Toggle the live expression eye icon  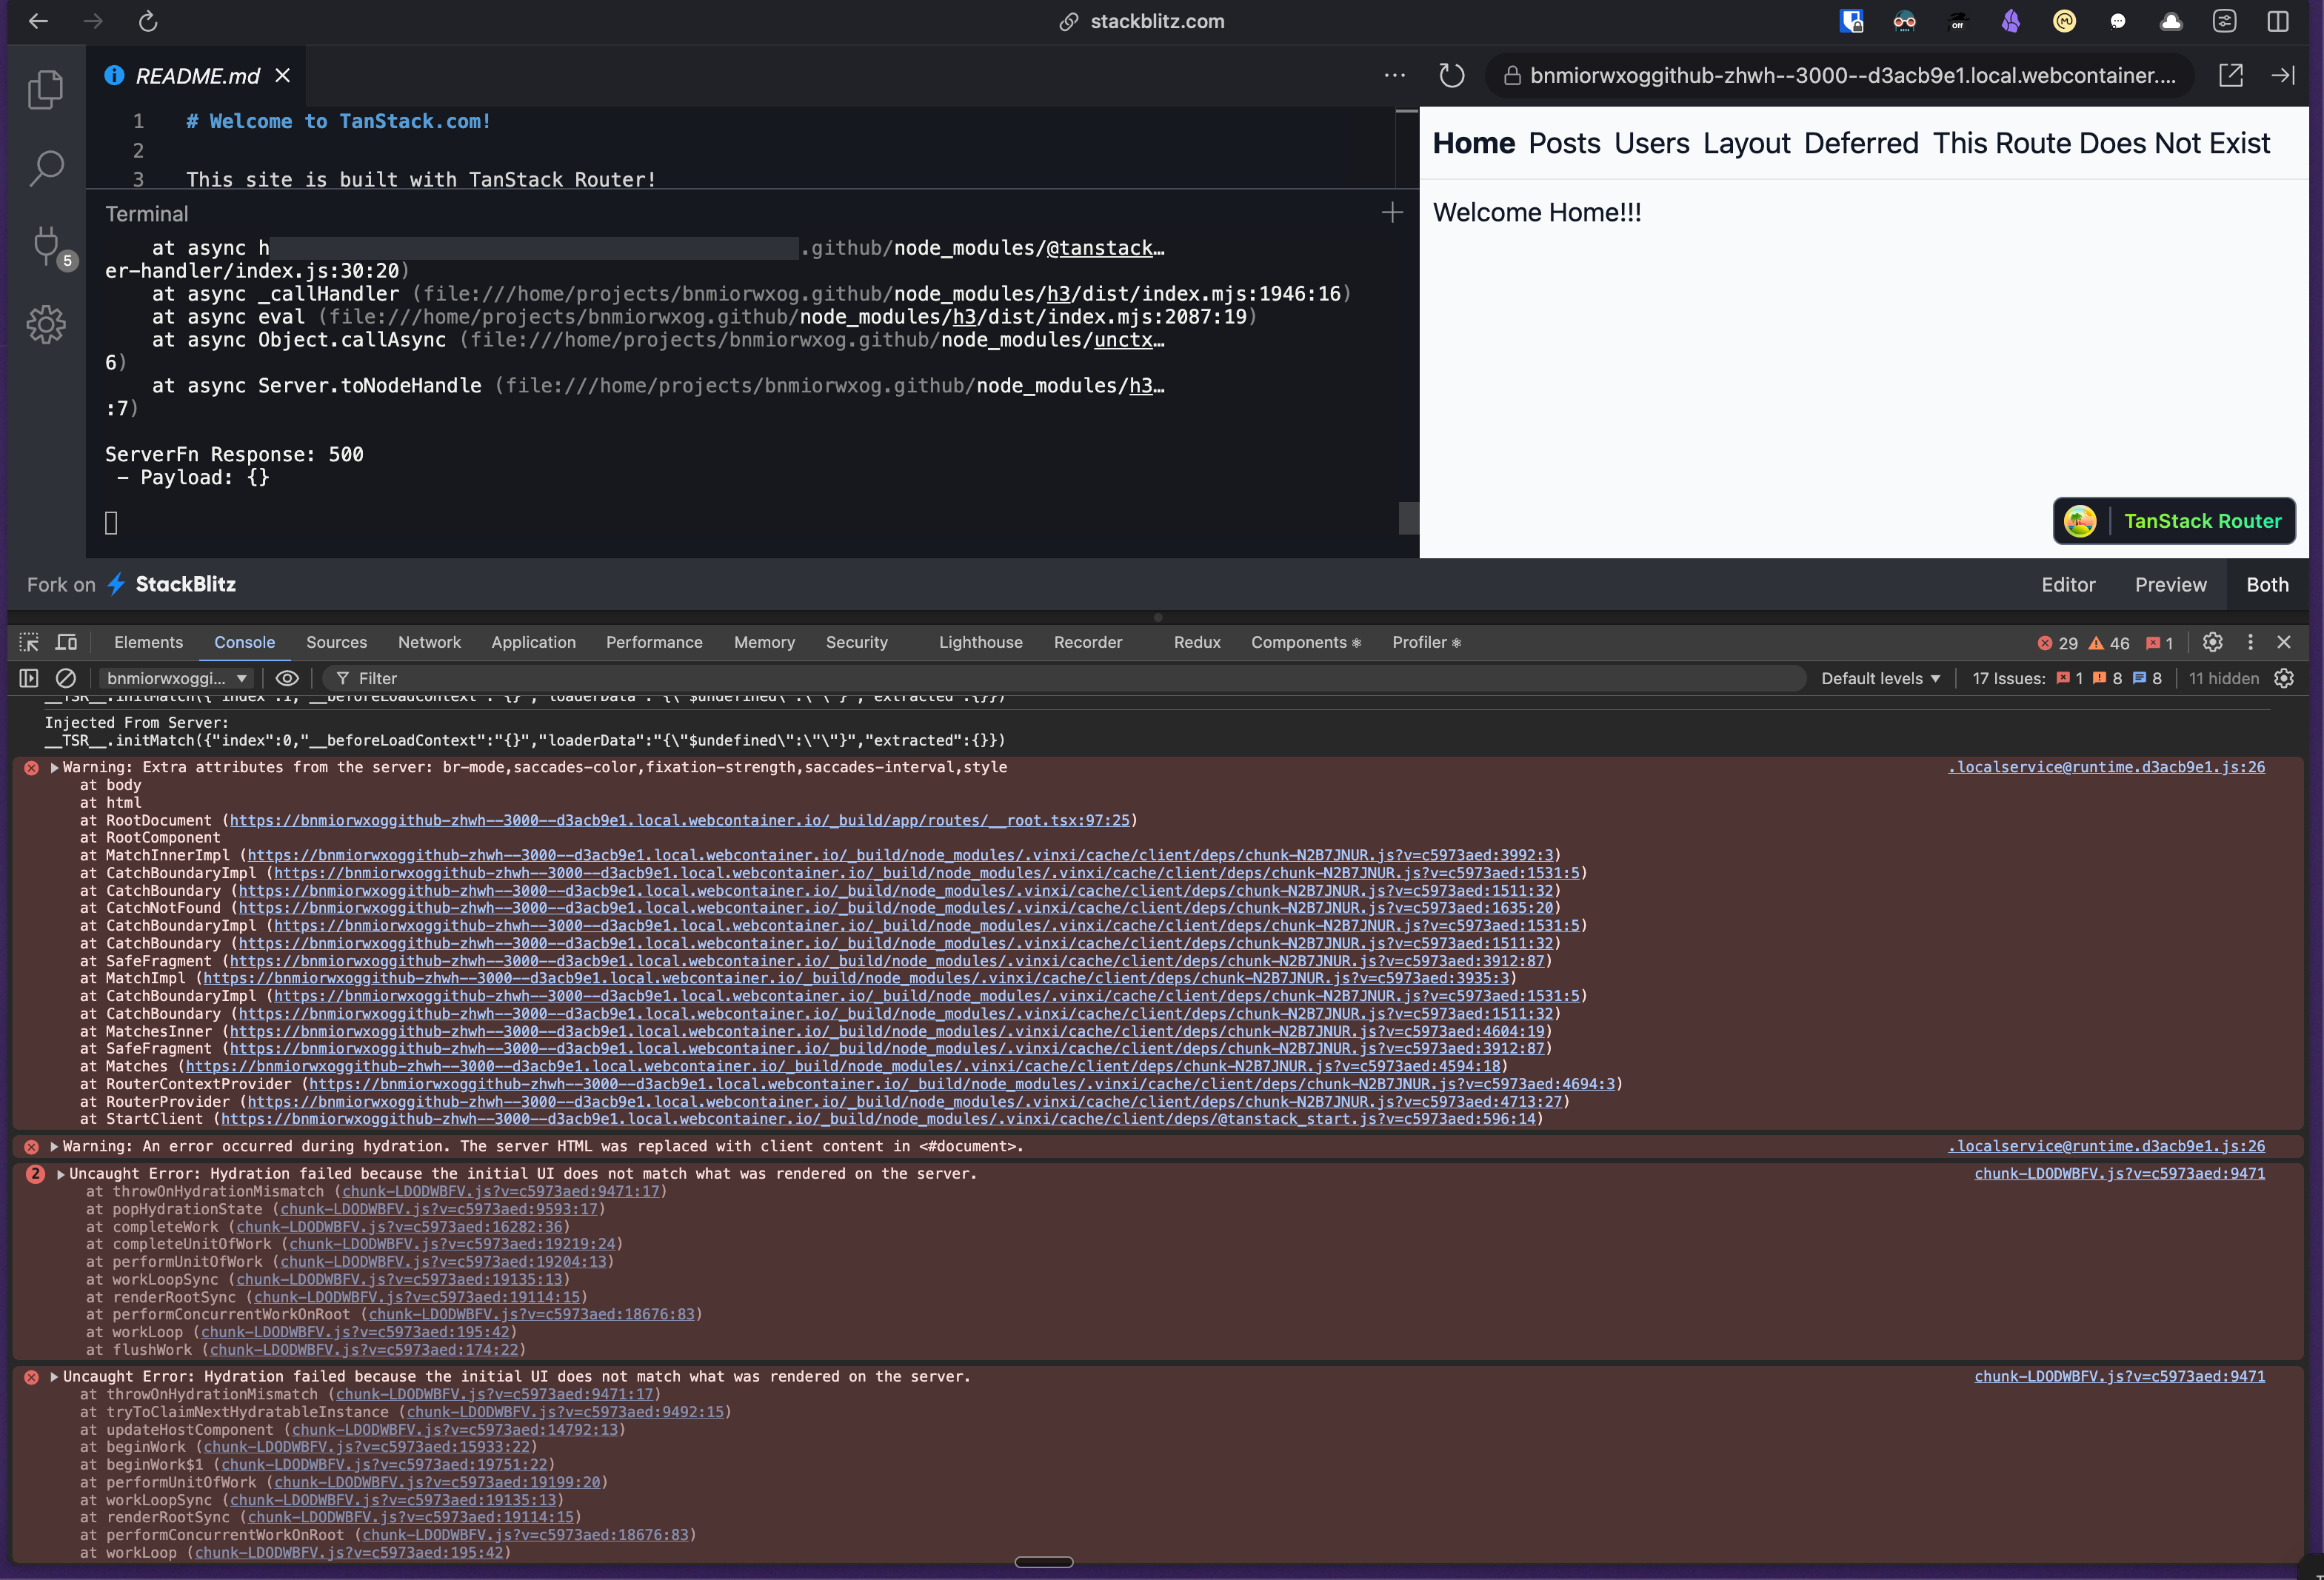click(x=287, y=678)
